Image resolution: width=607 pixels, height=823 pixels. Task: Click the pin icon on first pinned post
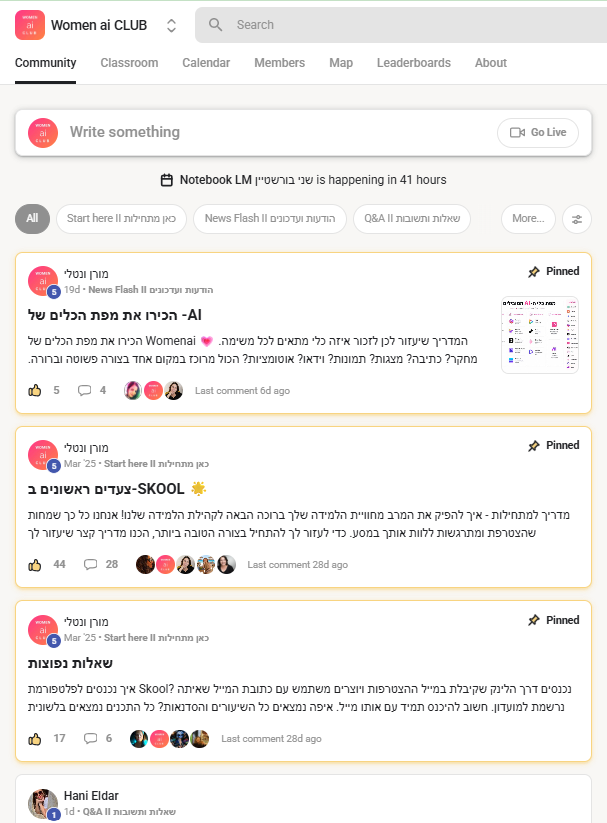pyautogui.click(x=534, y=271)
